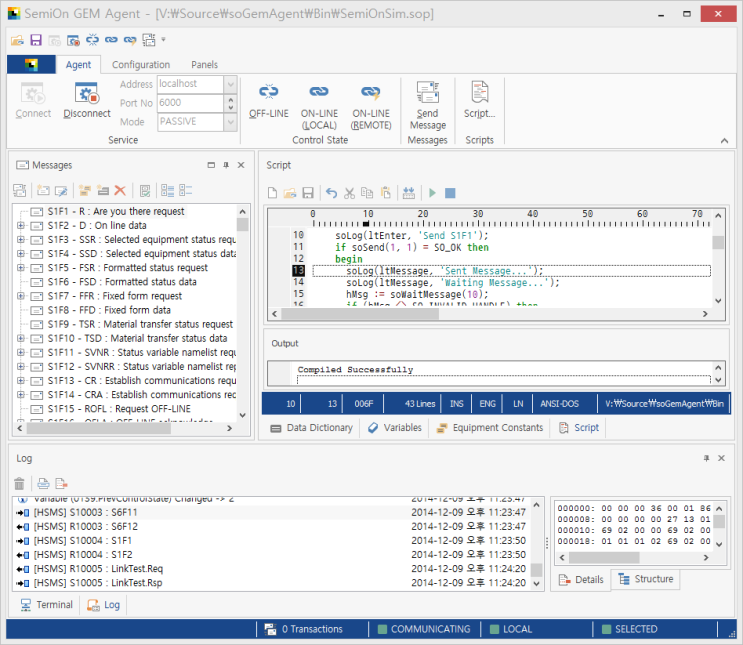Close the Messages panel
Viewport: 743px width, 645px height.
tap(241, 165)
